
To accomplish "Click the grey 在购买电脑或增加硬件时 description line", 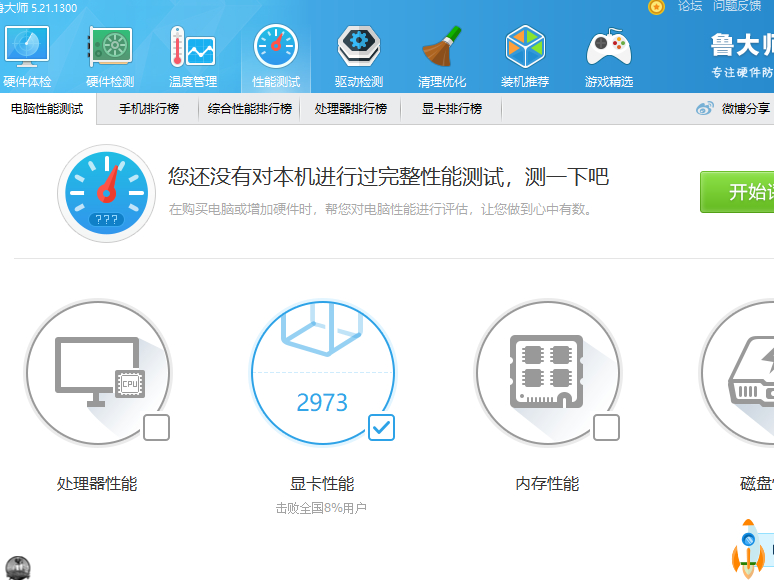I will click(380, 209).
